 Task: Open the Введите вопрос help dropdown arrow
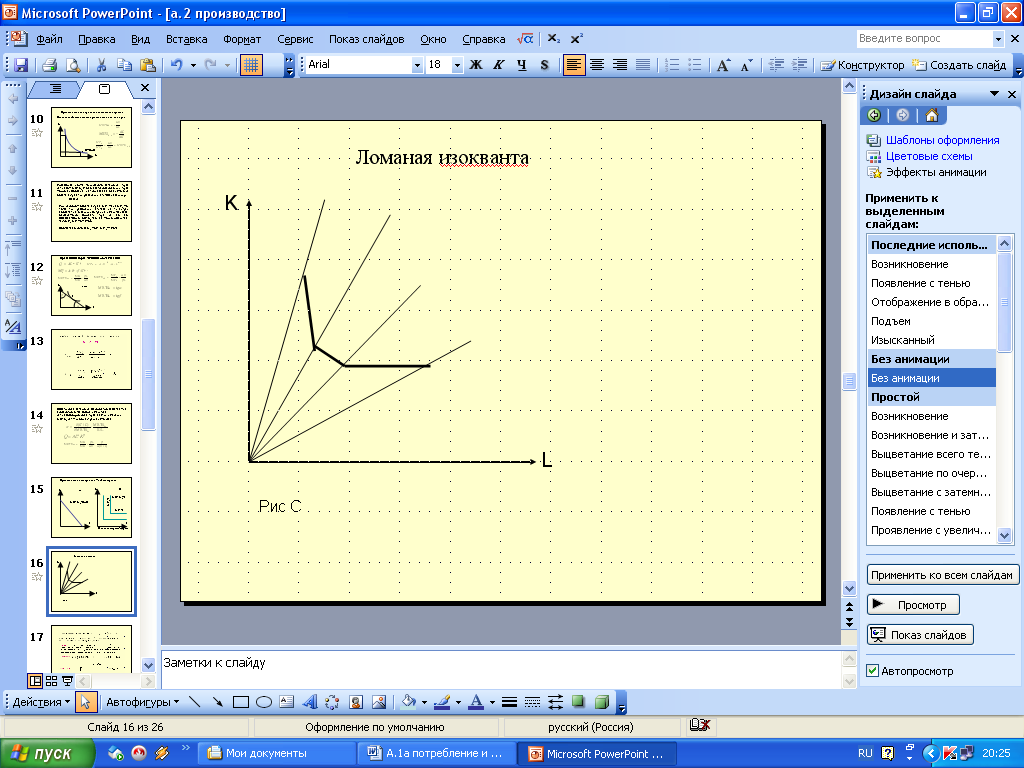coord(998,39)
